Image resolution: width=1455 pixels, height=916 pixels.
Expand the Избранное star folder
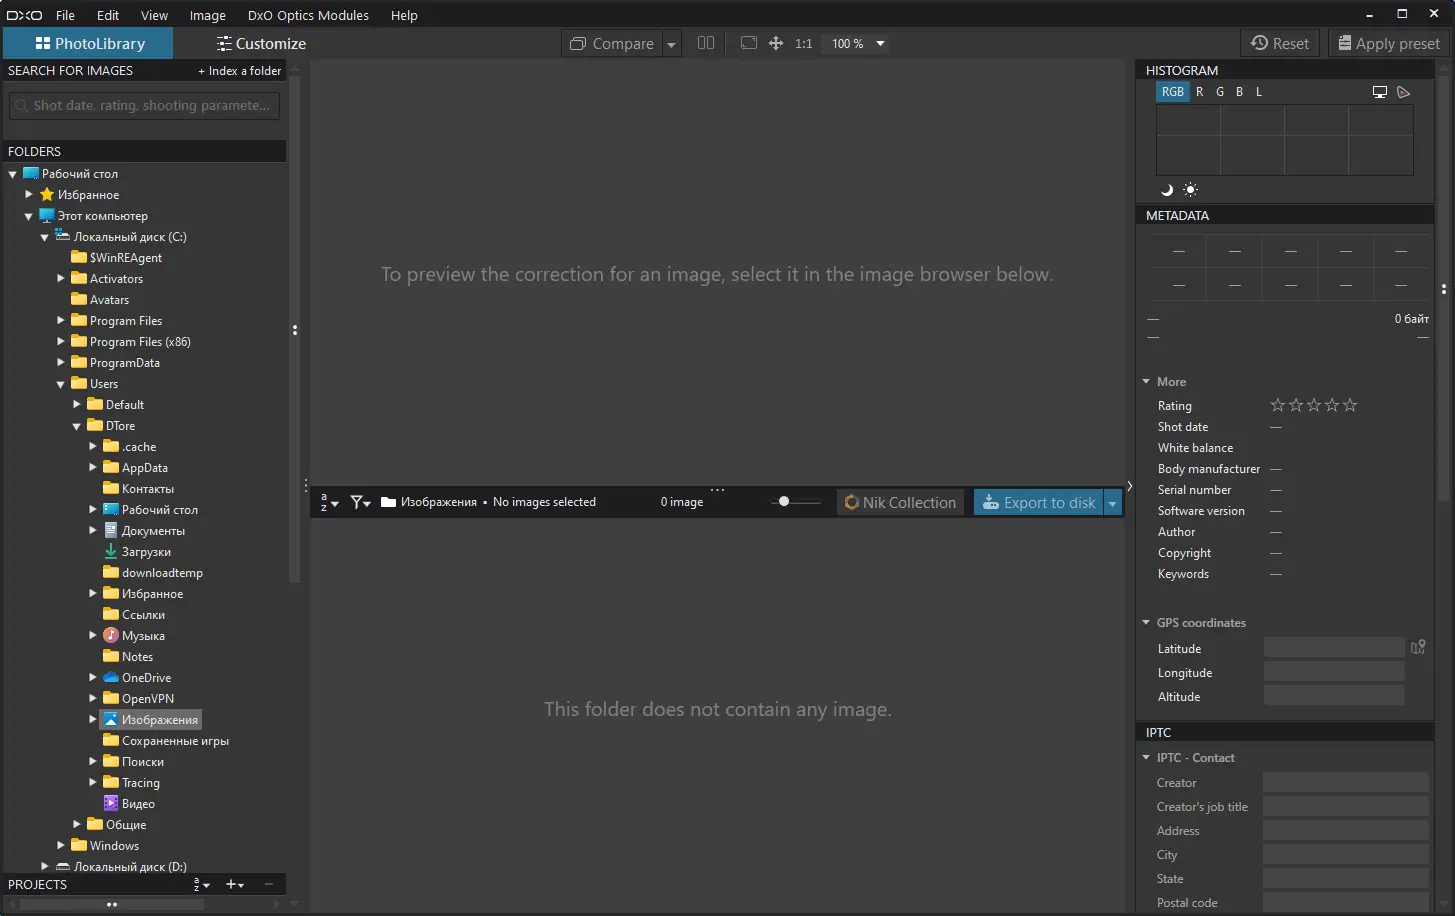click(x=29, y=194)
